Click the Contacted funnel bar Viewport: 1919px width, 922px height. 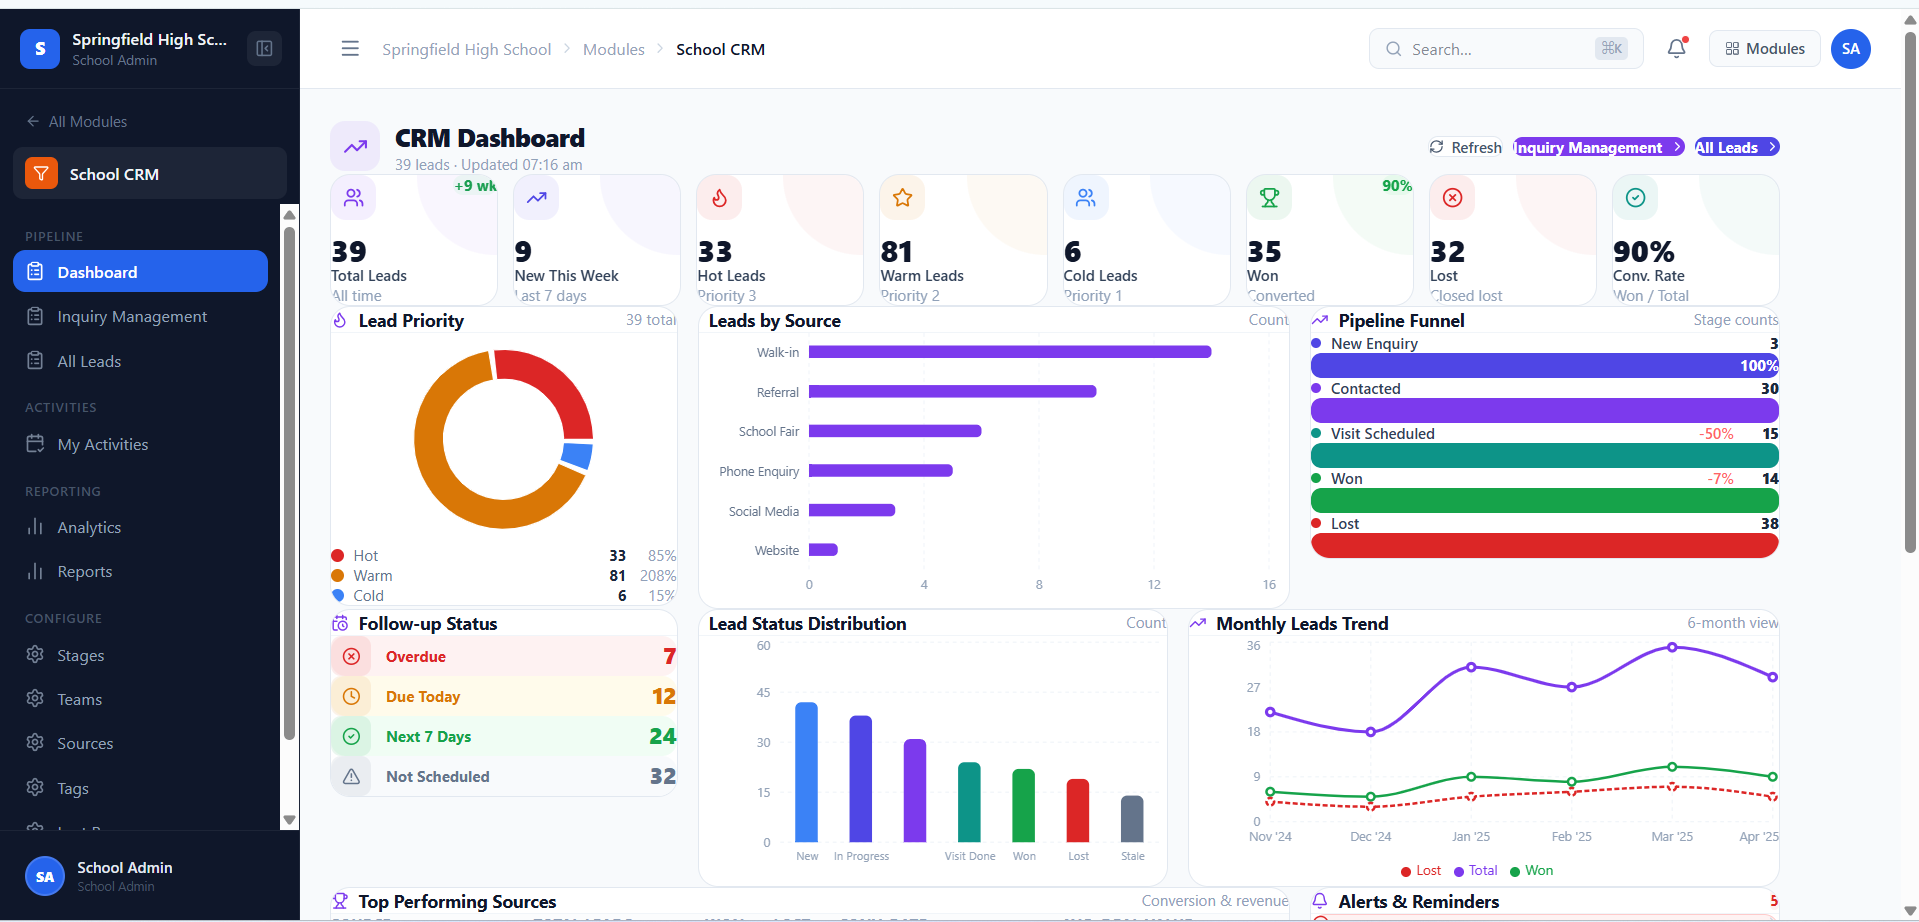pyautogui.click(x=1545, y=410)
